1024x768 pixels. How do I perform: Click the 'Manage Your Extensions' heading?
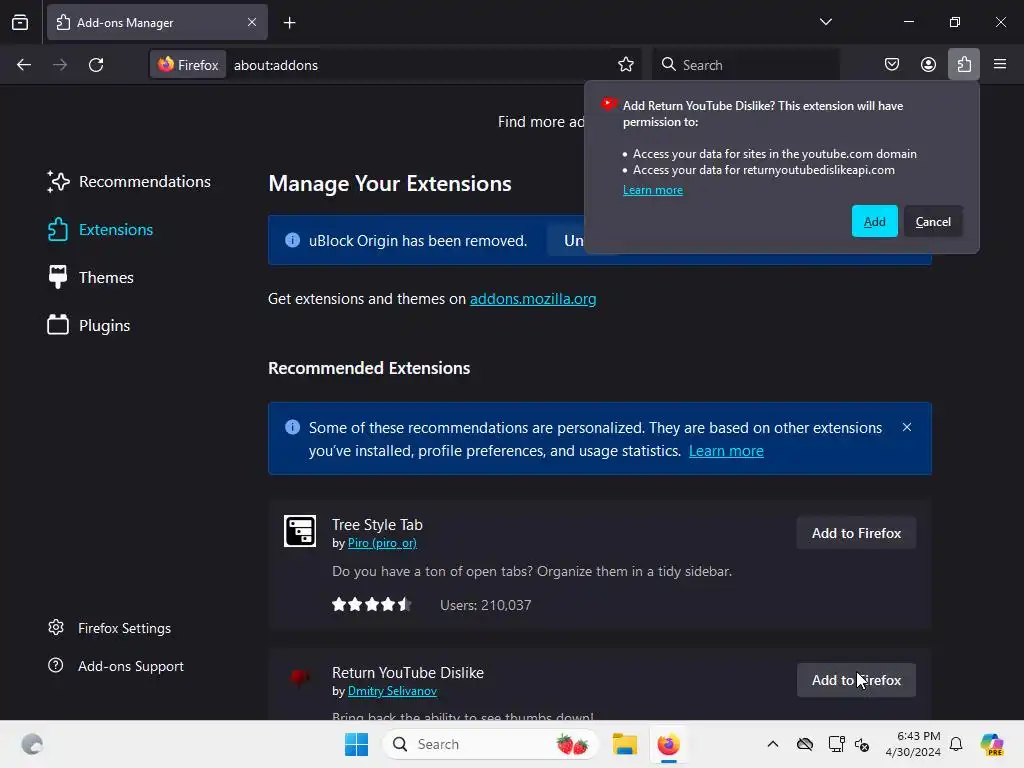pyautogui.click(x=390, y=184)
